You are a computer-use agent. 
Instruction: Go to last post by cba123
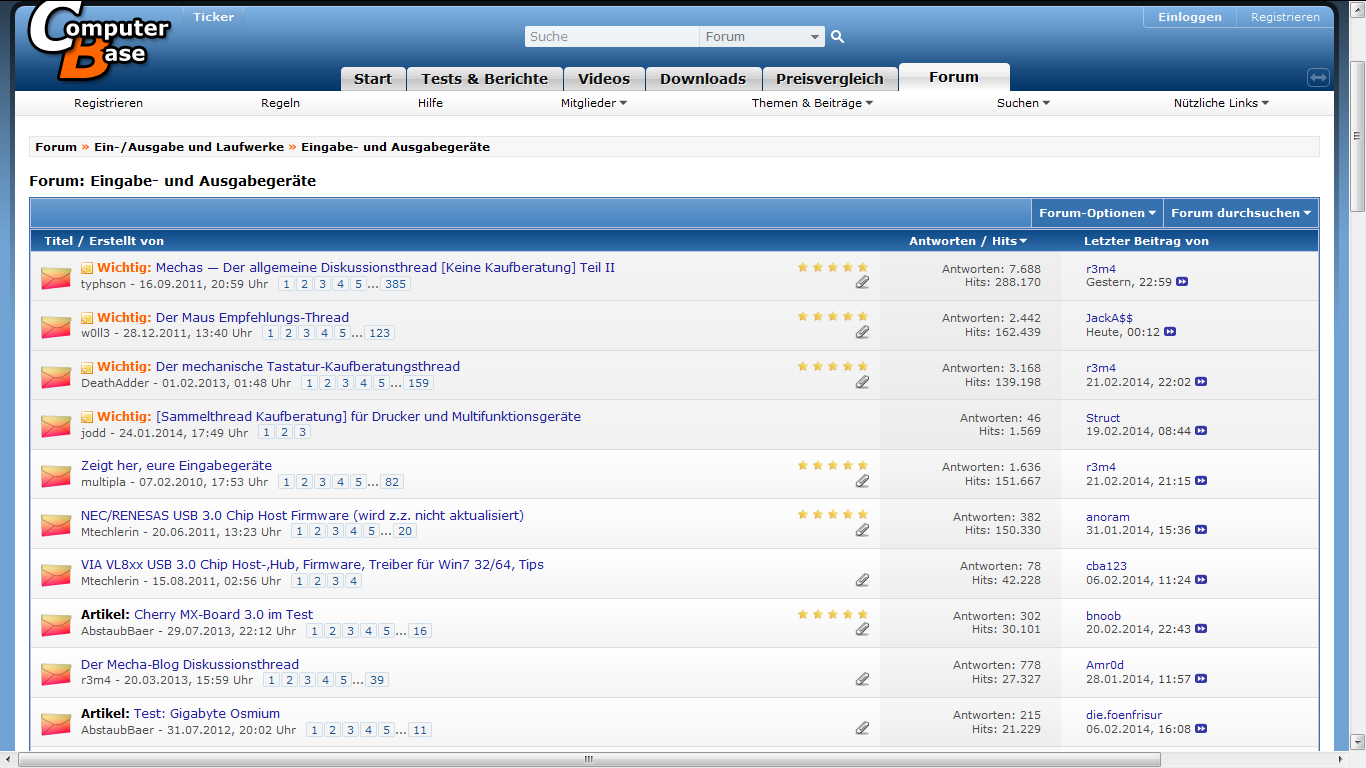point(1201,580)
